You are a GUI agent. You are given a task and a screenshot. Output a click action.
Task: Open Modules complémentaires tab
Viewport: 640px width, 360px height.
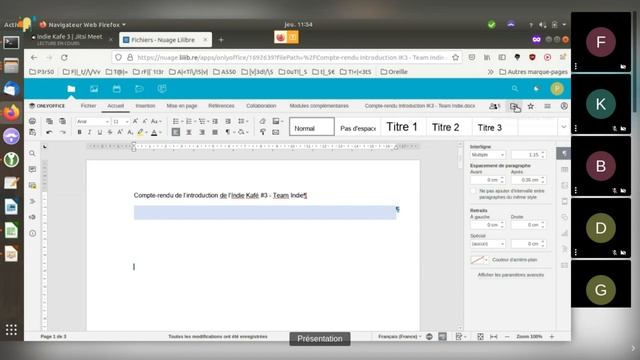319,106
